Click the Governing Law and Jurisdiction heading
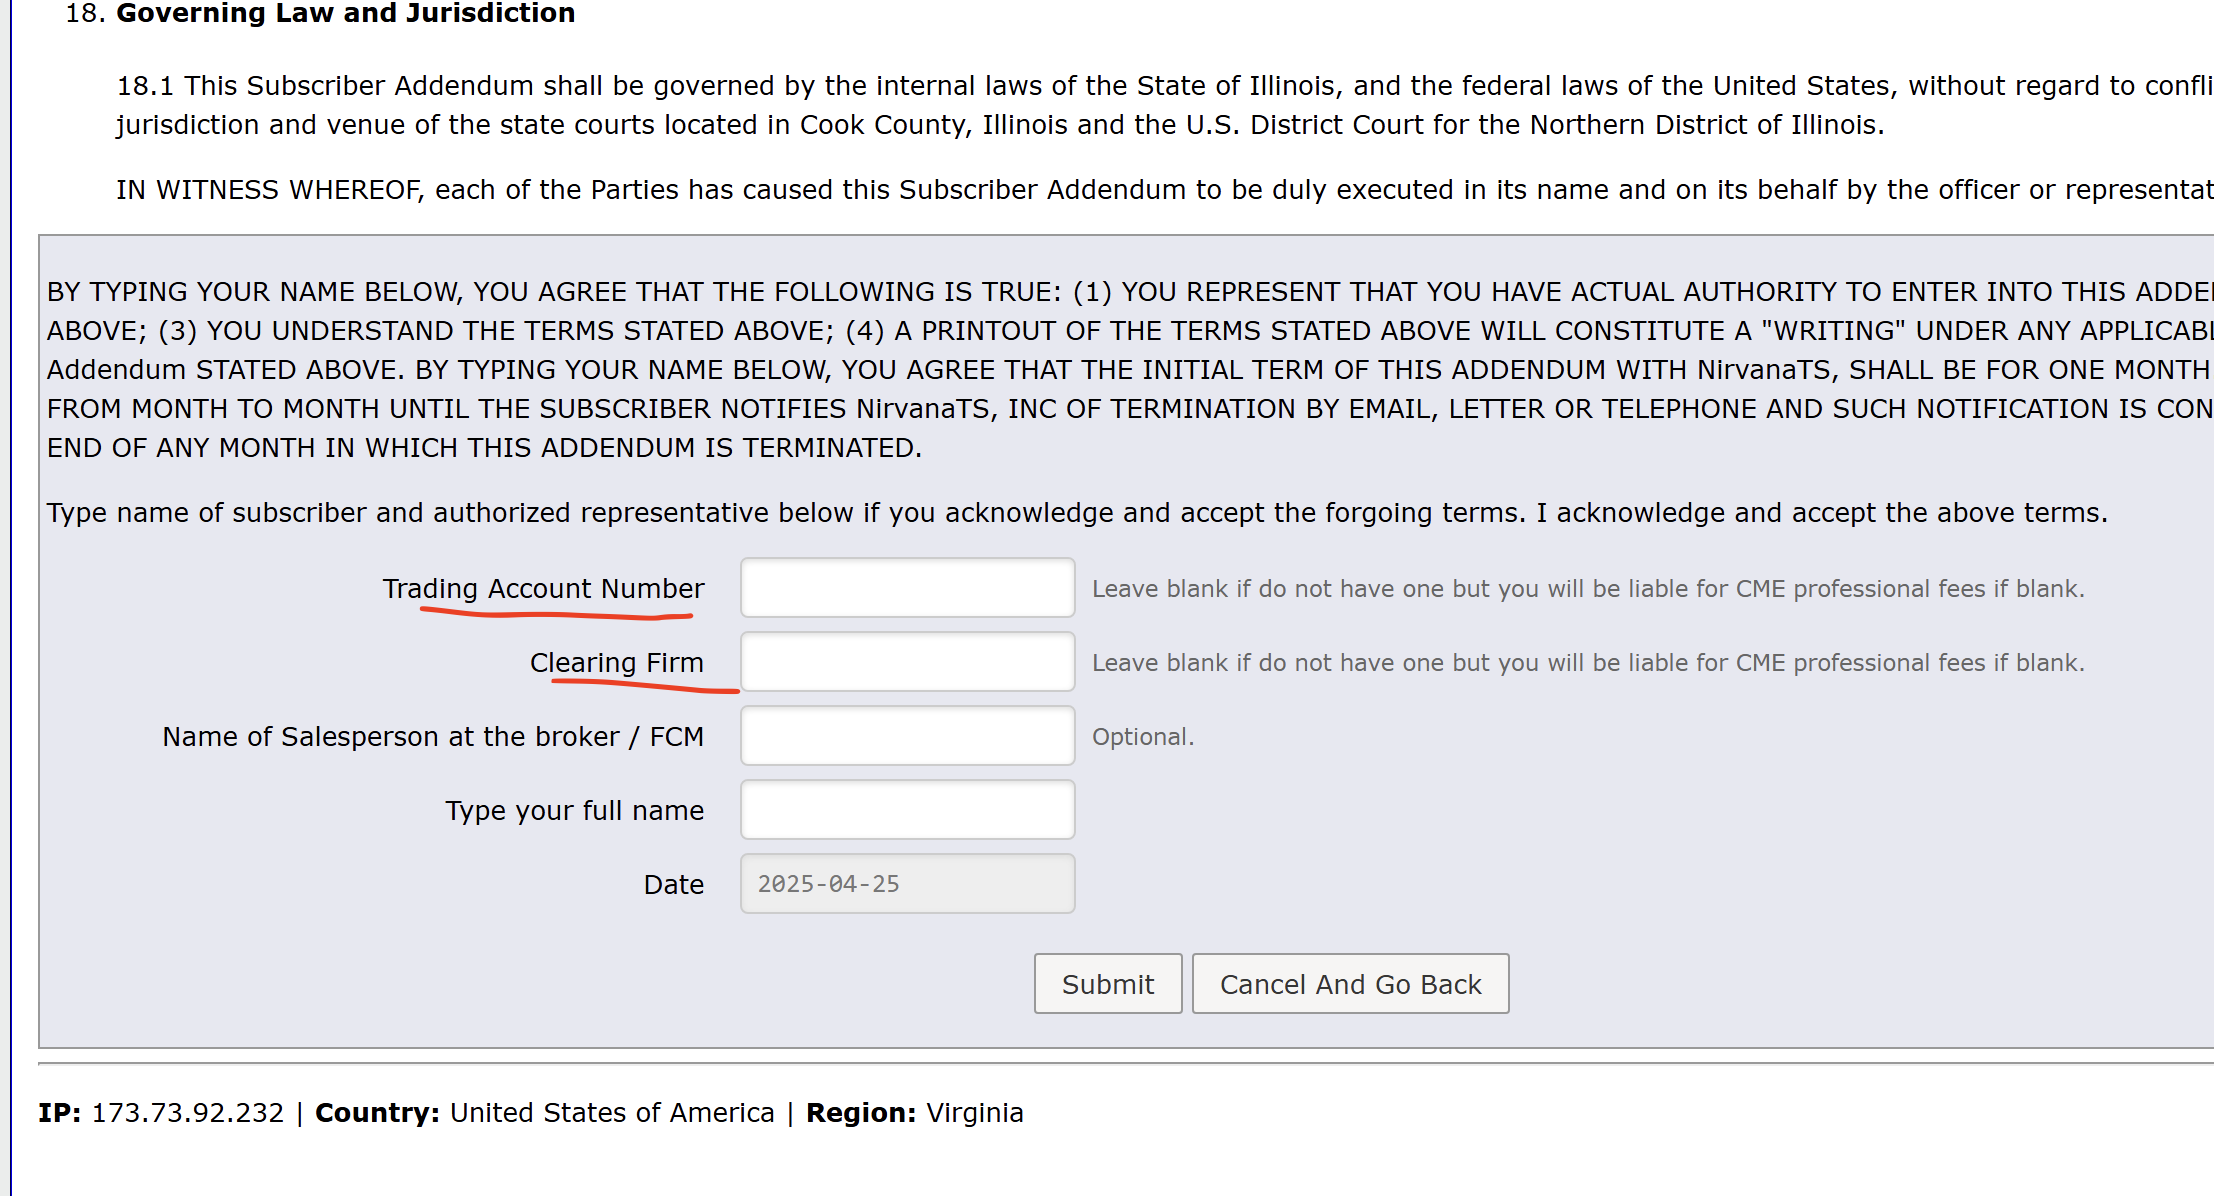The width and height of the screenshot is (2214, 1196). pyautogui.click(x=345, y=13)
